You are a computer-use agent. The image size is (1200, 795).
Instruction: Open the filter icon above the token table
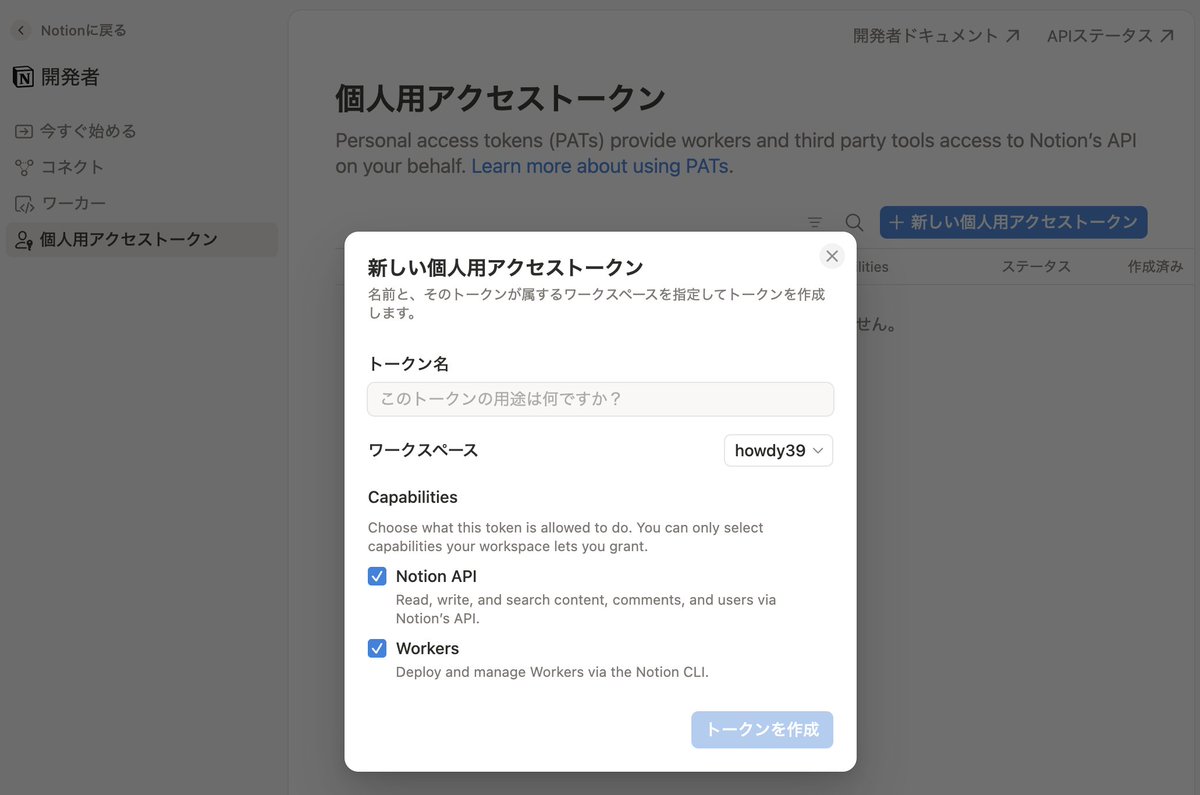click(x=815, y=222)
